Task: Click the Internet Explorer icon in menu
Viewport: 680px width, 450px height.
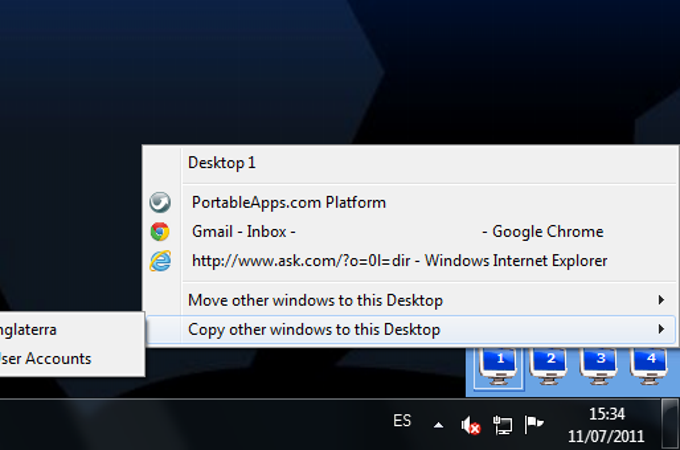Action: 160,261
